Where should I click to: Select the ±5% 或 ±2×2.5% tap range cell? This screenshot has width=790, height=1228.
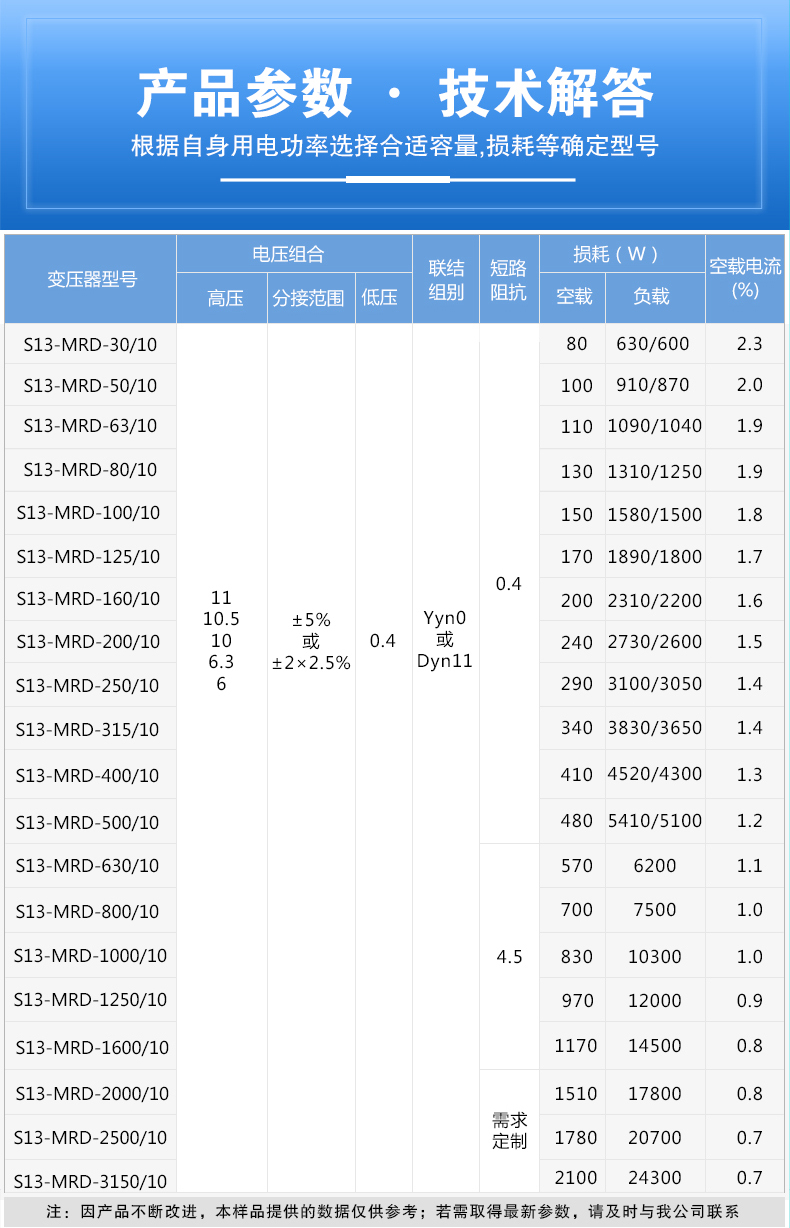(311, 641)
